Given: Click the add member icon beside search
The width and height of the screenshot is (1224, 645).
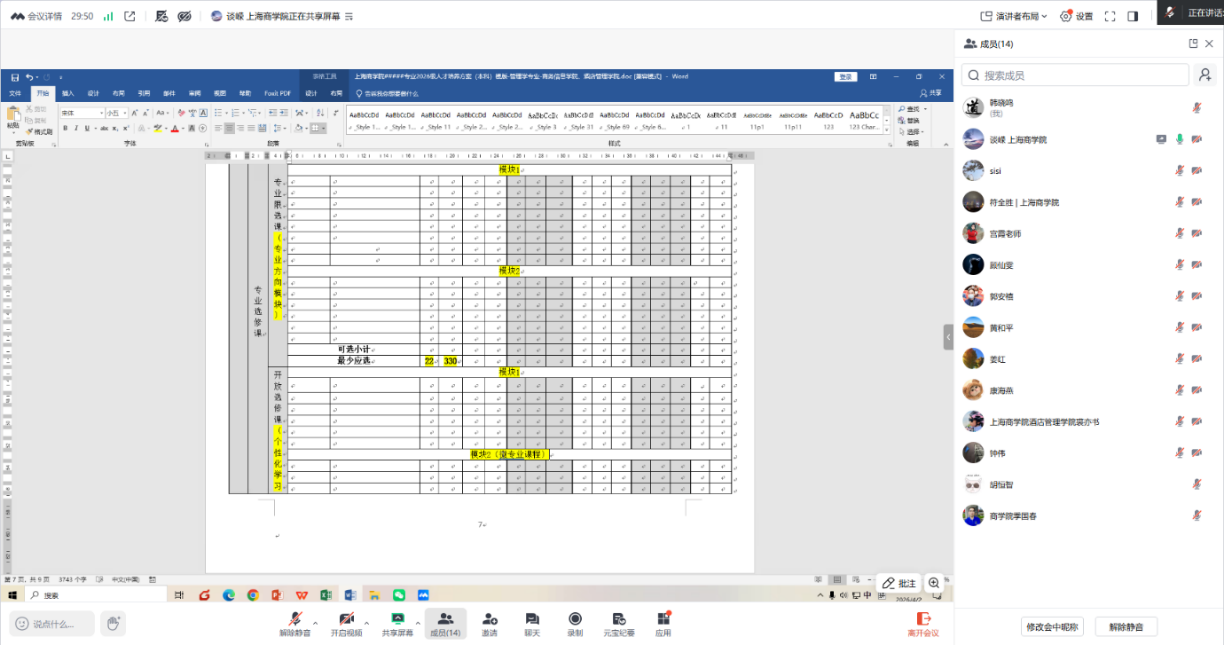Looking at the screenshot, I should click(1204, 75).
